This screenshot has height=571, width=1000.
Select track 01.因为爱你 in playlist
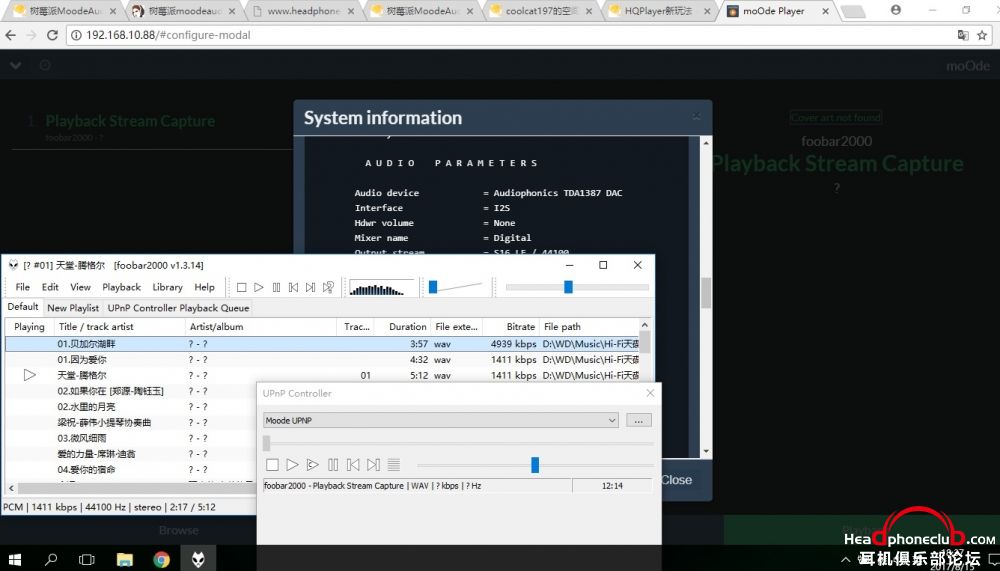tap(322, 360)
